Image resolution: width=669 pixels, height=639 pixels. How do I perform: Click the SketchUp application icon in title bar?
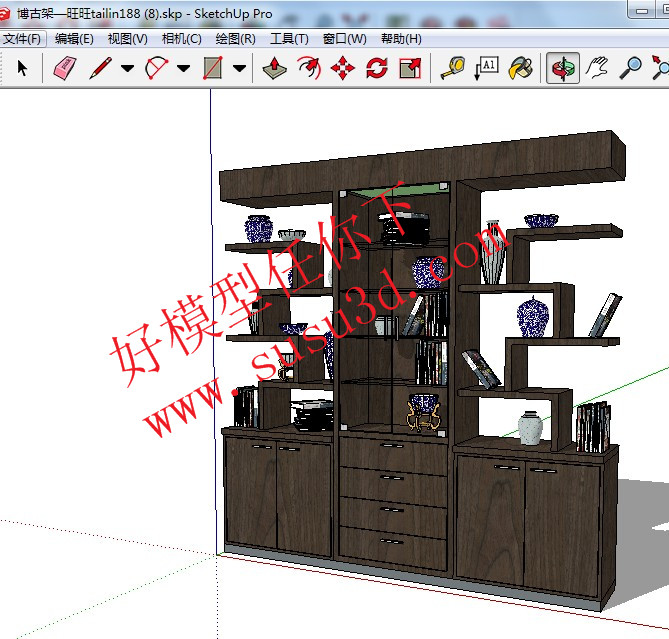point(4,14)
